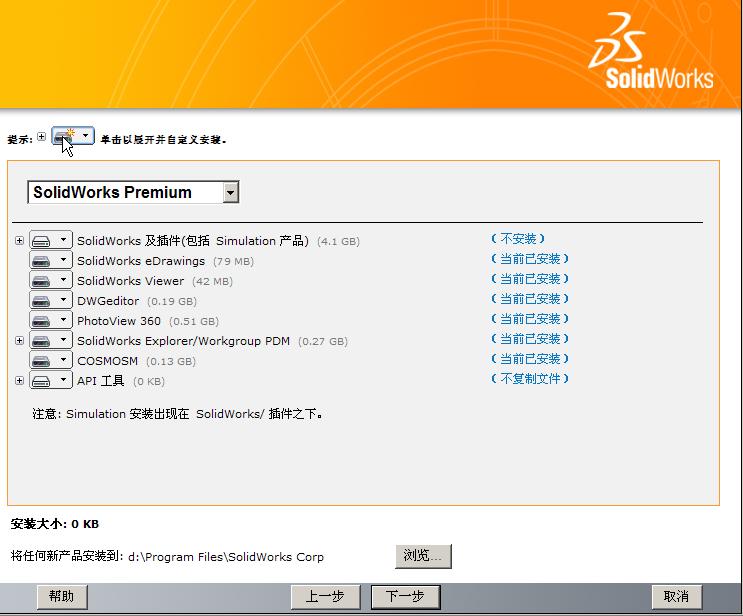Open install option arrow for PhotoView 360
The image size is (743, 616).
coord(63,320)
